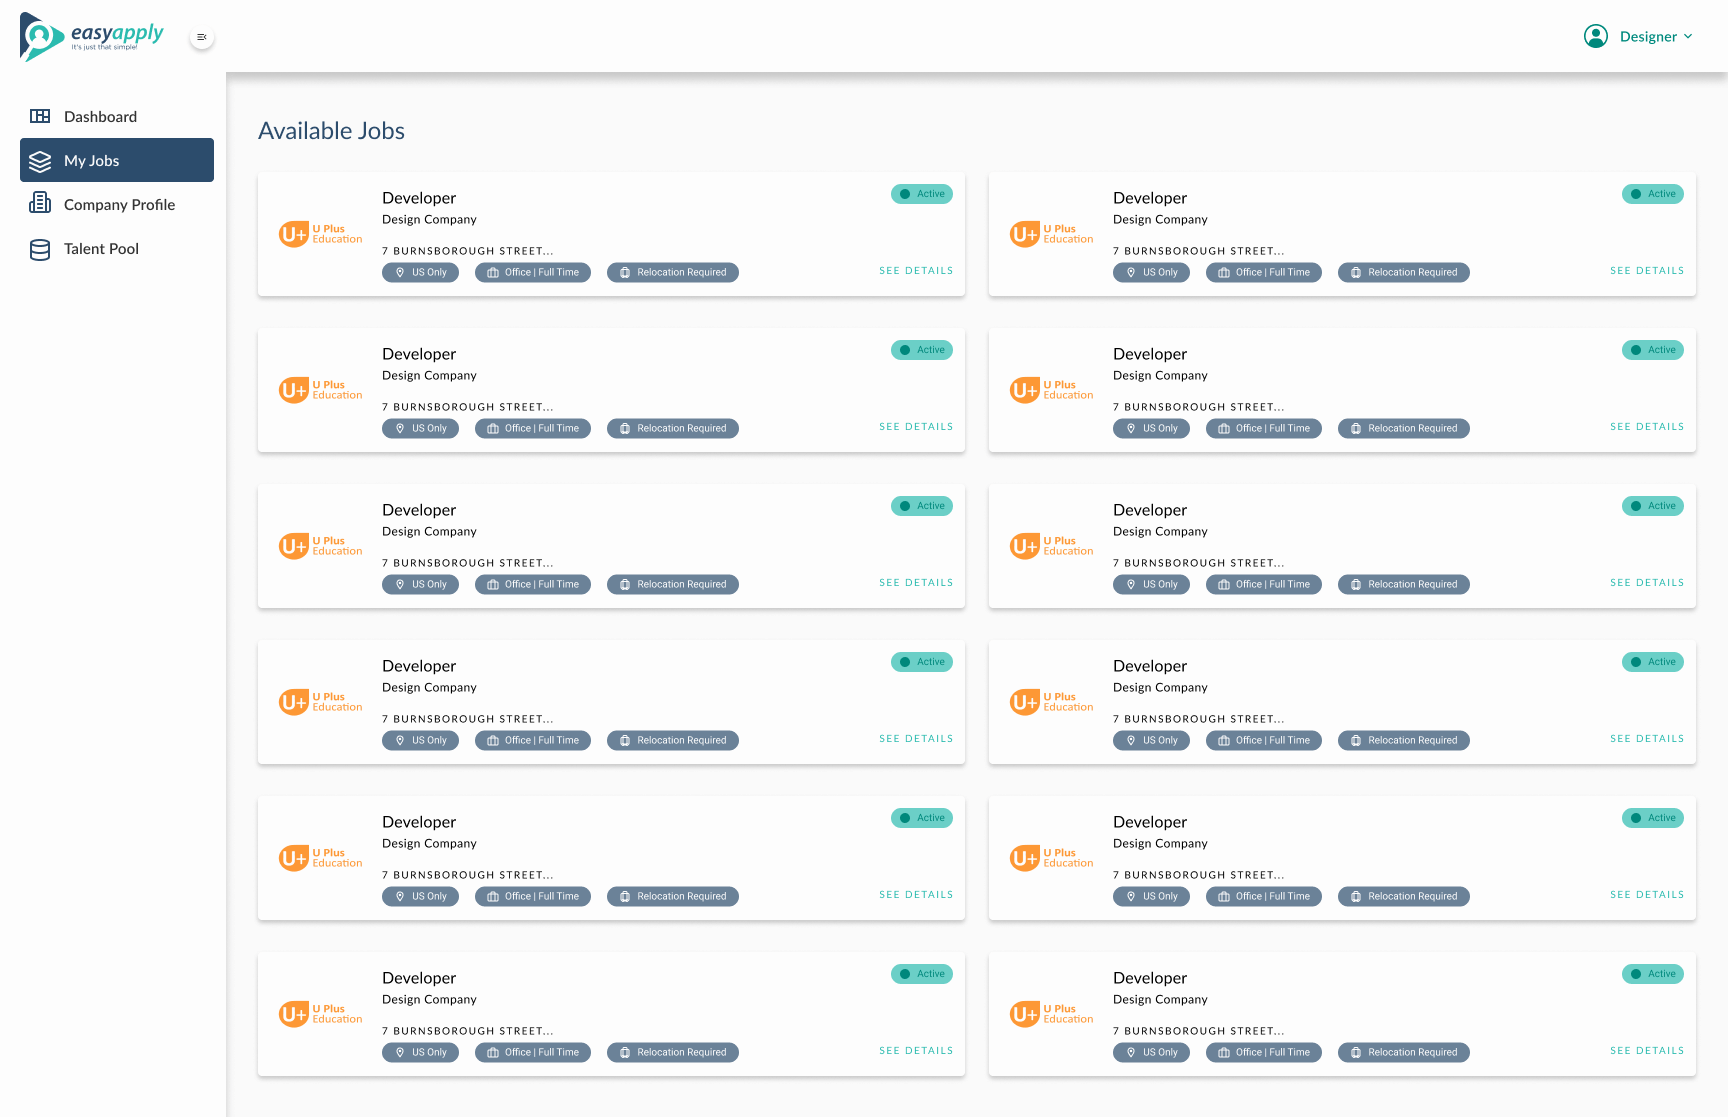The width and height of the screenshot is (1728, 1117).
Task: Click See Details on first right-column job
Action: [x=1647, y=271]
